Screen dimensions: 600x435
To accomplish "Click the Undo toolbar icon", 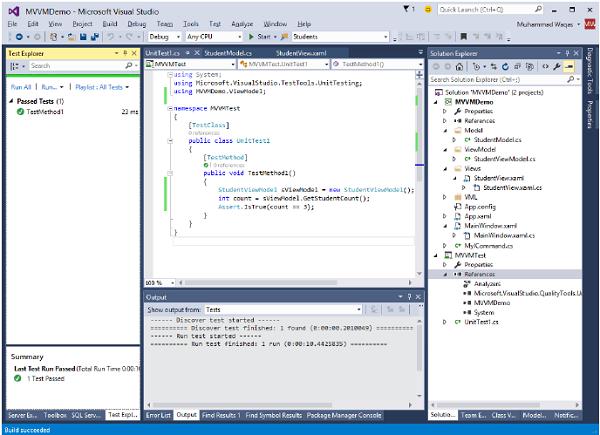I will click(x=110, y=37).
